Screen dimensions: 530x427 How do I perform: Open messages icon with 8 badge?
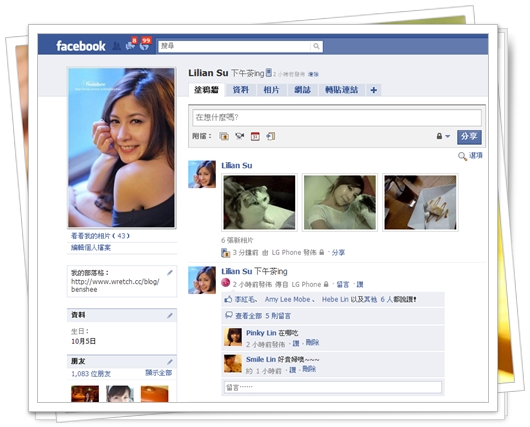[131, 44]
